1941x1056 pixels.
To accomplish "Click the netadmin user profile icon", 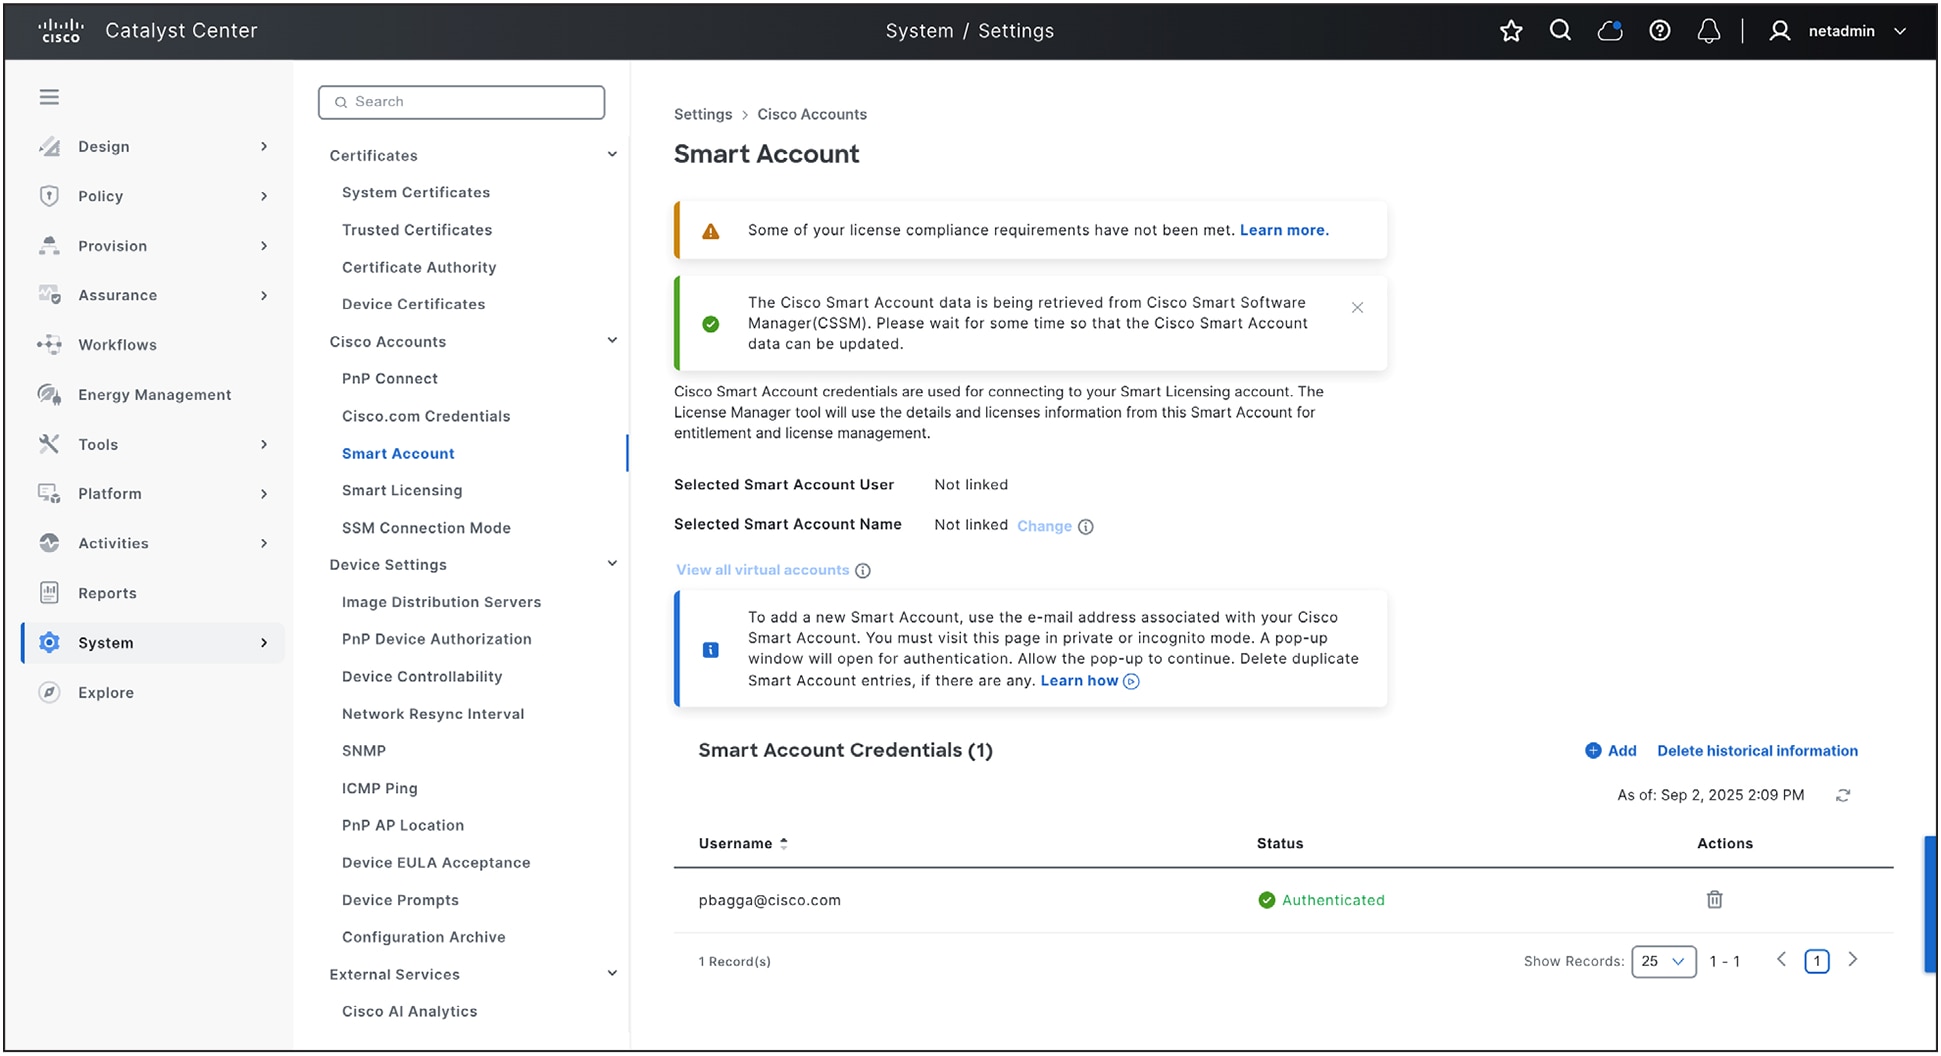I will click(x=1780, y=30).
